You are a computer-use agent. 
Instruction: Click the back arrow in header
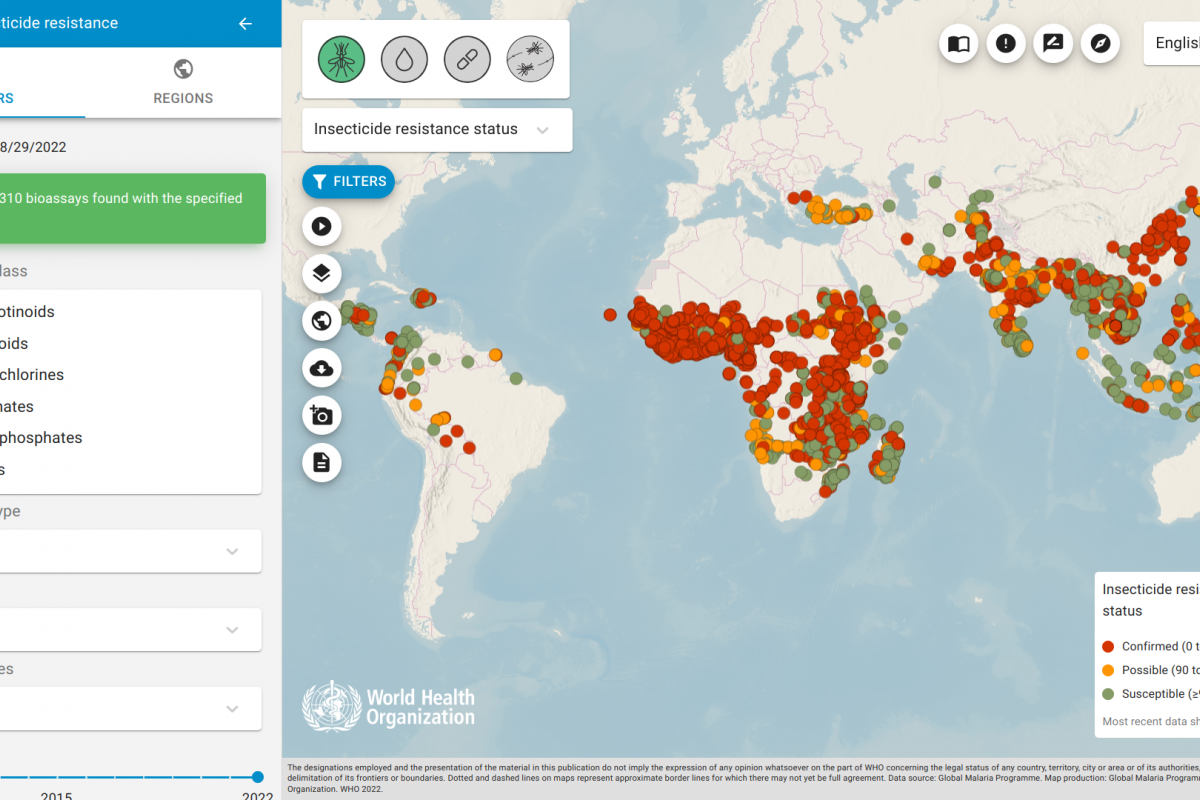click(245, 23)
